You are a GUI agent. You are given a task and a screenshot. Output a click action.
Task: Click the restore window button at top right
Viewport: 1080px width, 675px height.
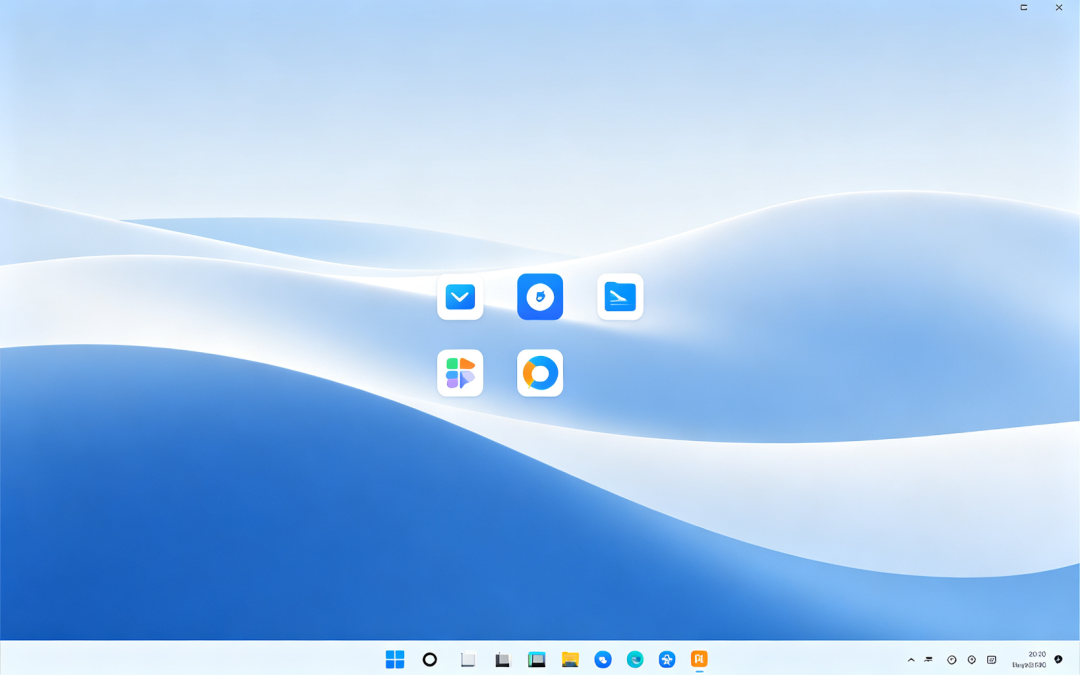point(1024,8)
